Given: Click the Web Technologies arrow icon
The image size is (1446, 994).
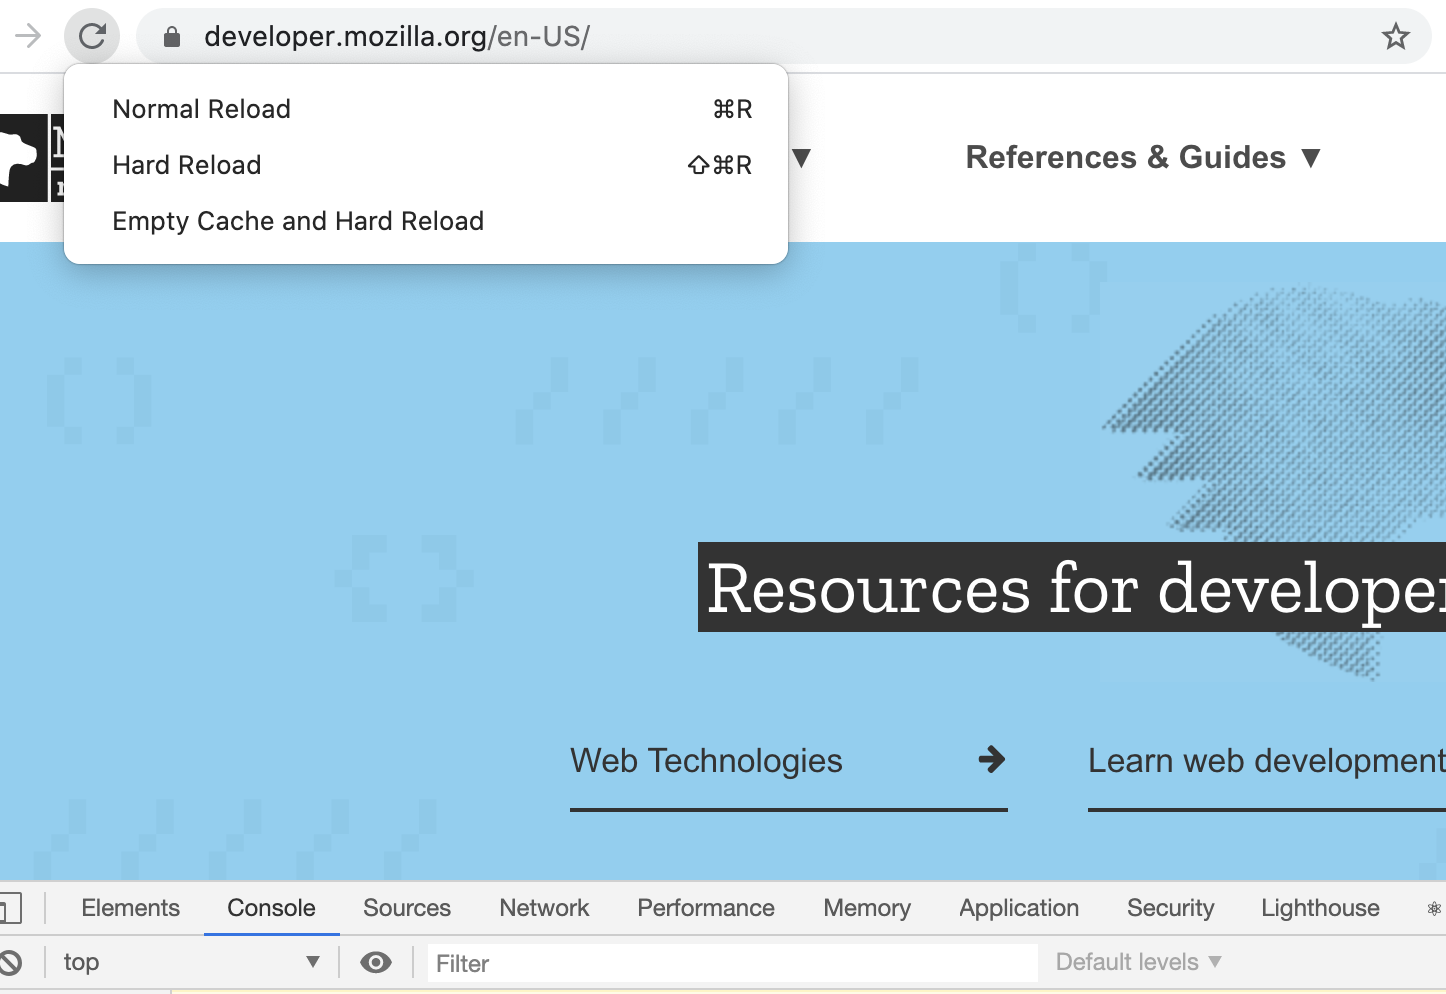Looking at the screenshot, I should click(991, 760).
